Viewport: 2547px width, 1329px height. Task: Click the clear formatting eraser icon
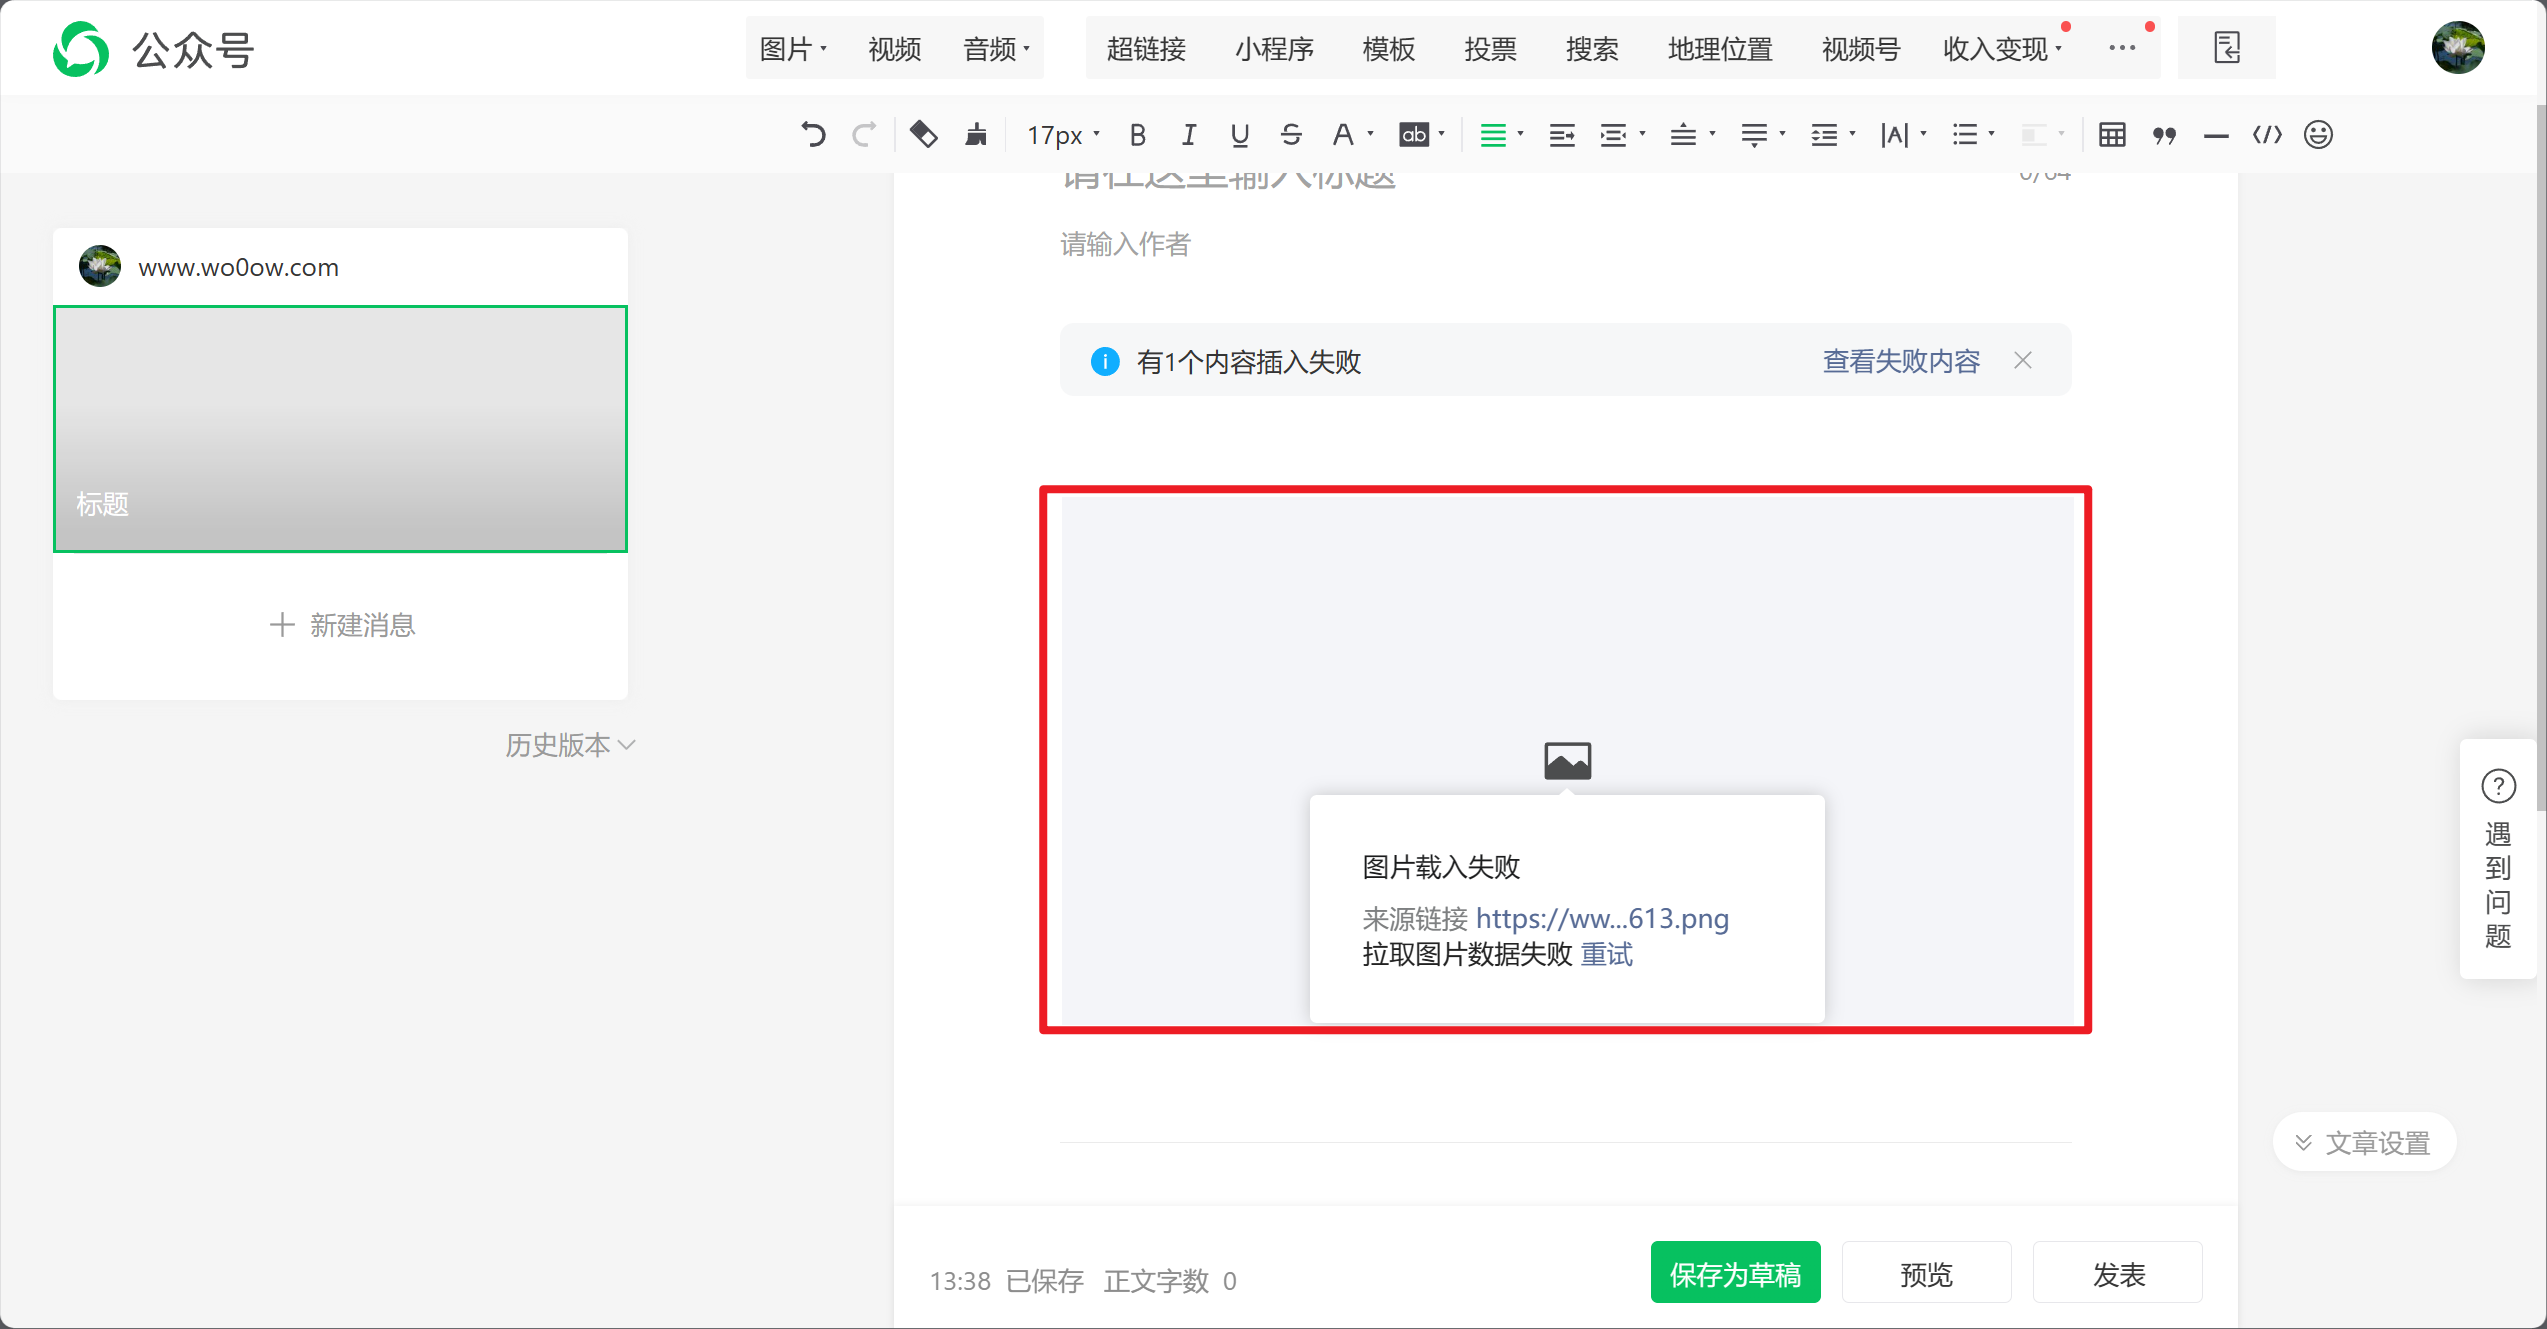[x=923, y=134]
